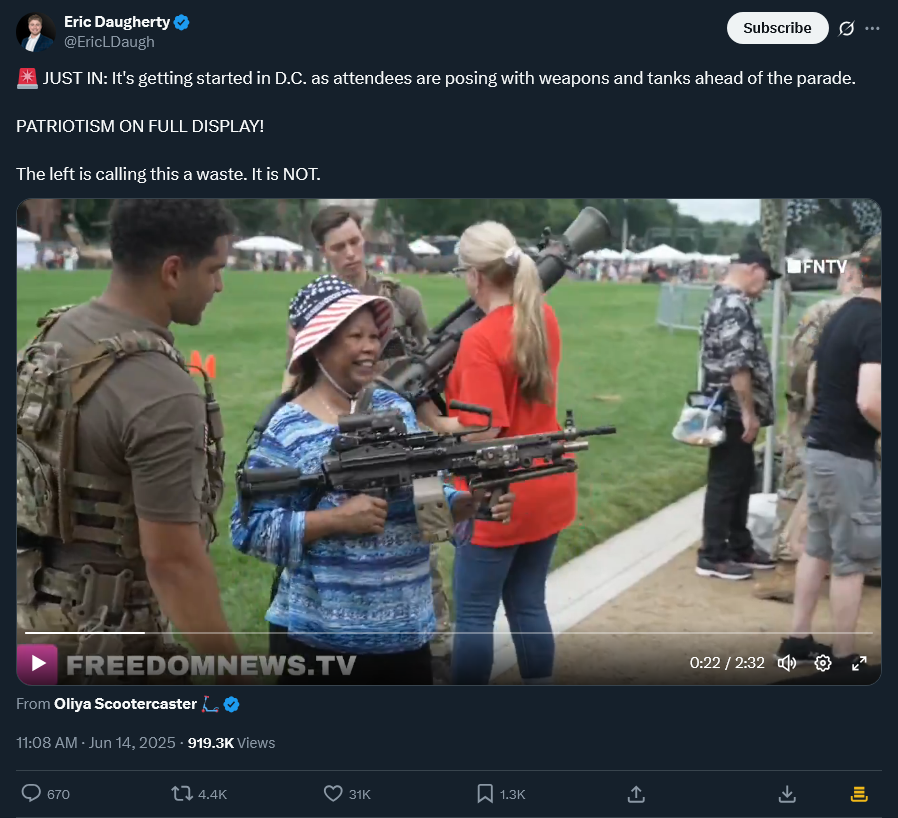The width and height of the screenshot is (898, 818).
Task: Reply using the comment bubble icon
Action: pyautogui.click(x=31, y=793)
